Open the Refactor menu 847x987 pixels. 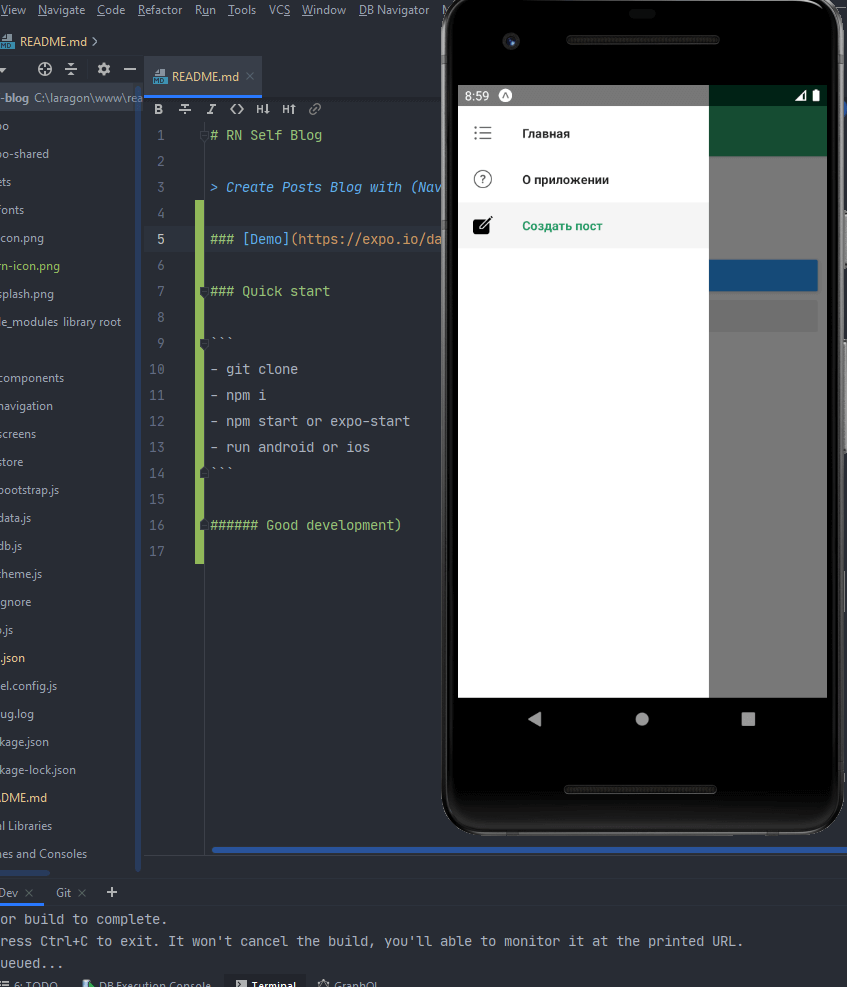160,10
